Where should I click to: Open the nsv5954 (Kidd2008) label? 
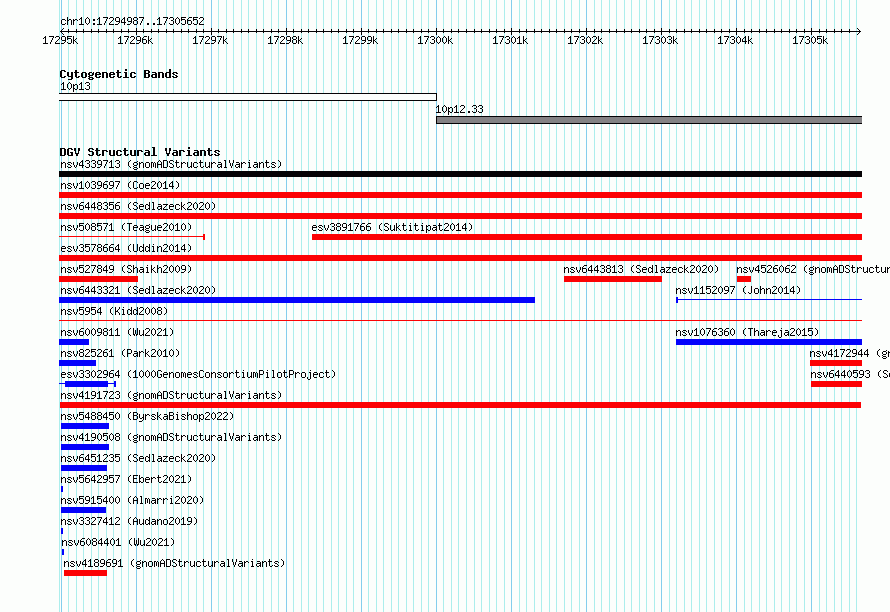[x=114, y=311]
